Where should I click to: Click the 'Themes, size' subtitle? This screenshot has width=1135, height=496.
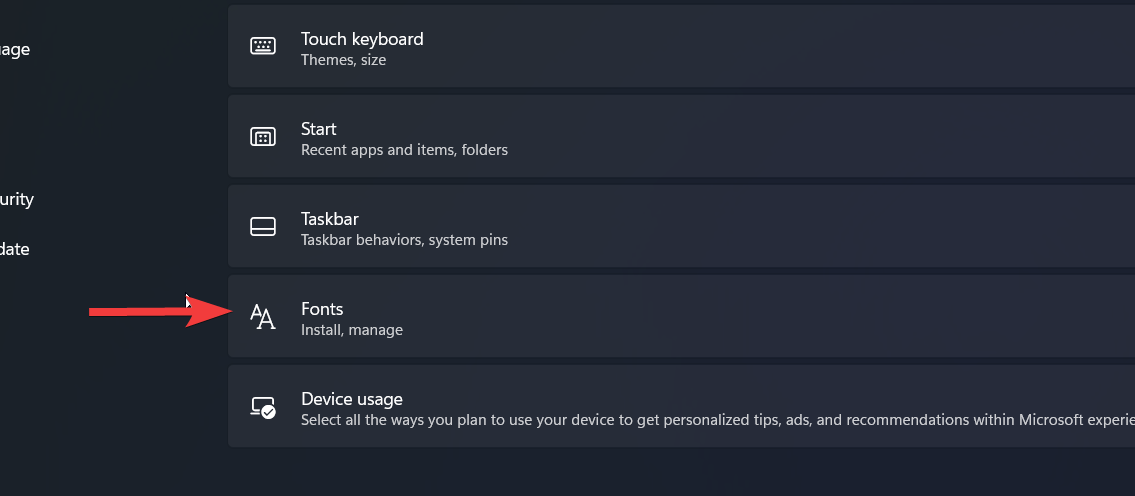tap(343, 60)
